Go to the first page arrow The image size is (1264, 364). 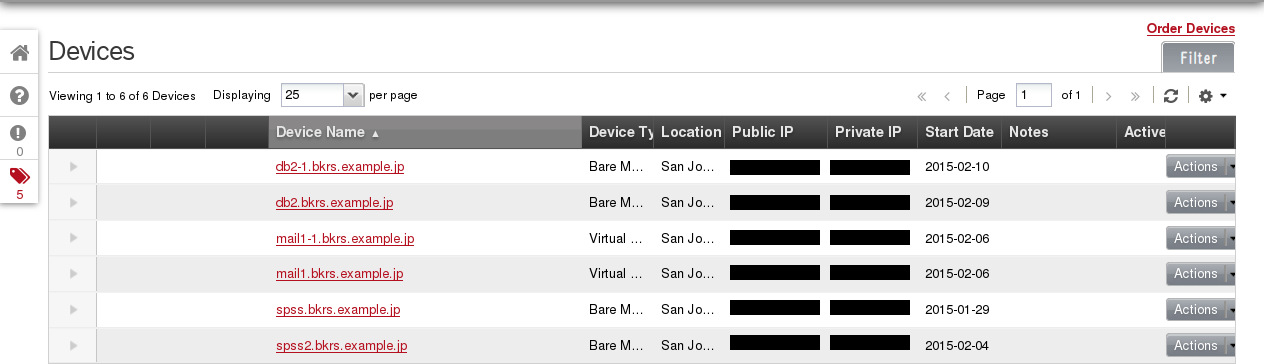(922, 96)
